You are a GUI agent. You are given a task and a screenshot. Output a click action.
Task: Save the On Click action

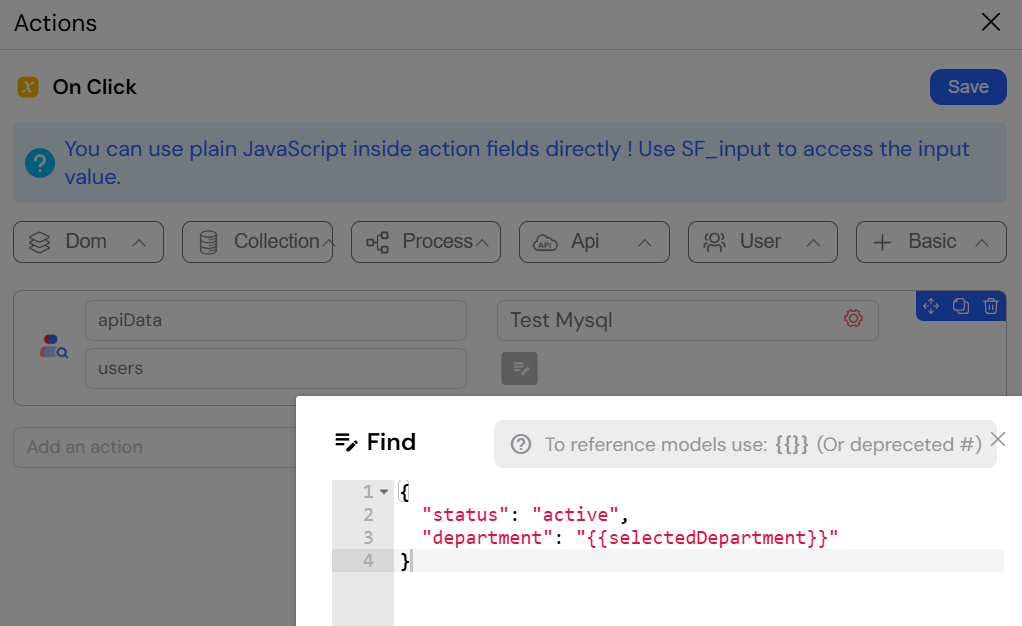click(968, 87)
